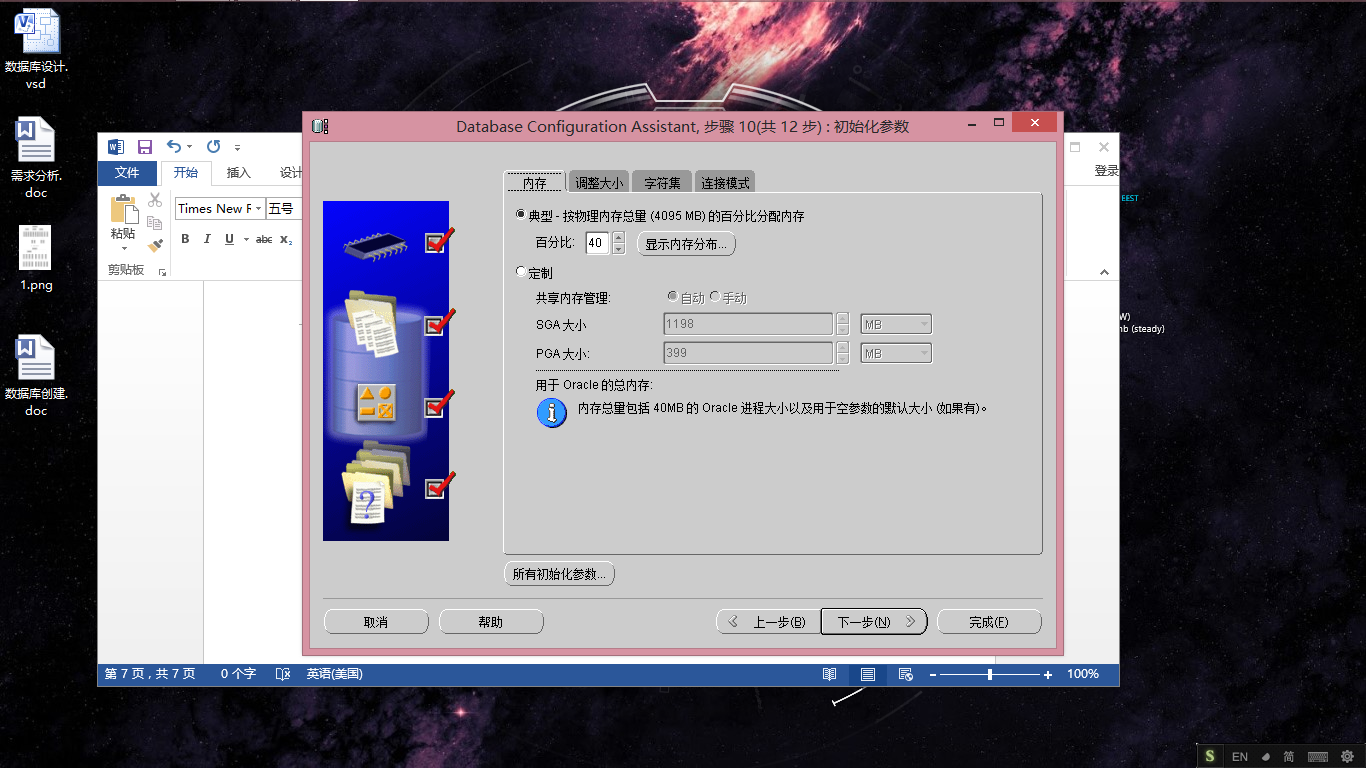Click the 取消 button
1366x768 pixels.
tap(376, 622)
